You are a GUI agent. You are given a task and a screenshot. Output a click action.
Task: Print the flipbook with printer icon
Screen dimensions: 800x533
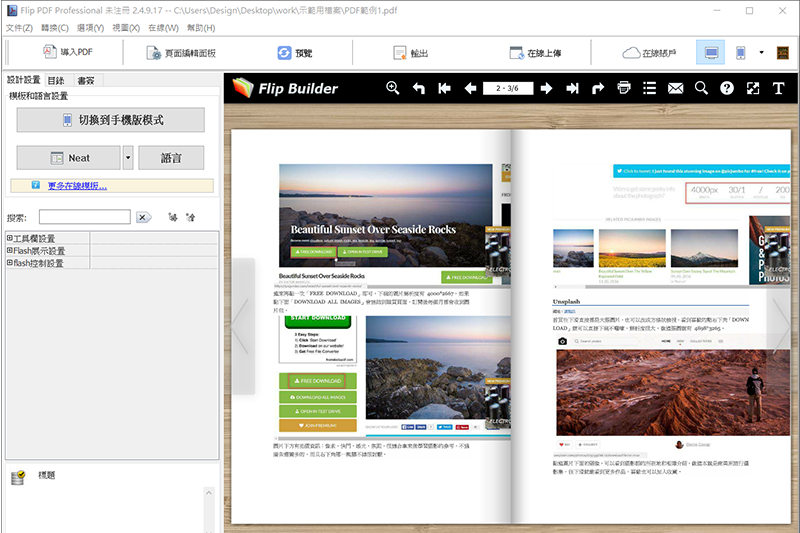click(x=623, y=88)
